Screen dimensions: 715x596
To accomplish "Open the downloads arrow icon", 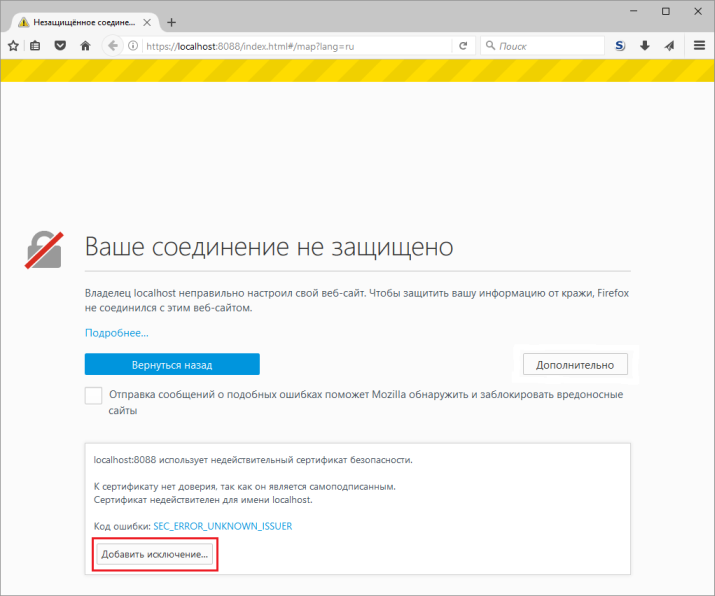I will pyautogui.click(x=644, y=46).
